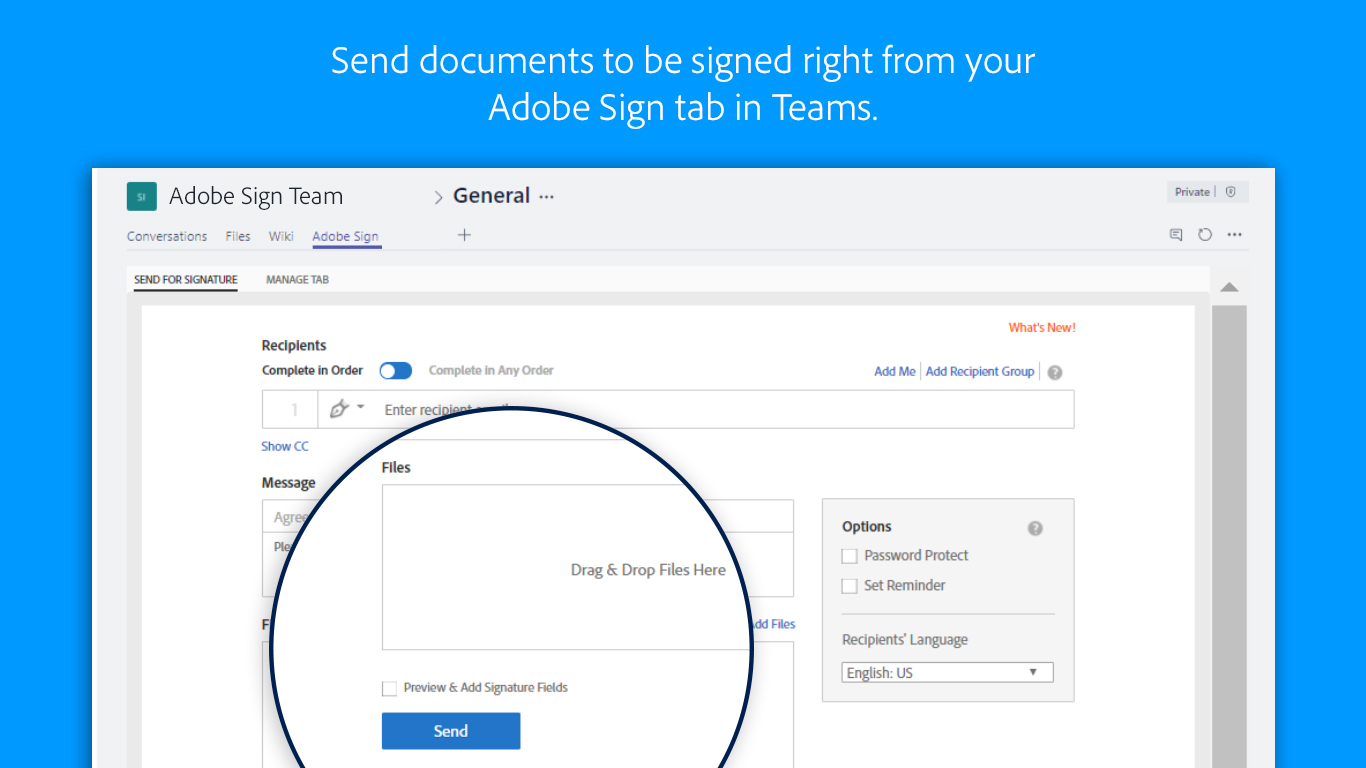Click the signer pen role icon
This screenshot has width=1366, height=768.
click(339, 408)
